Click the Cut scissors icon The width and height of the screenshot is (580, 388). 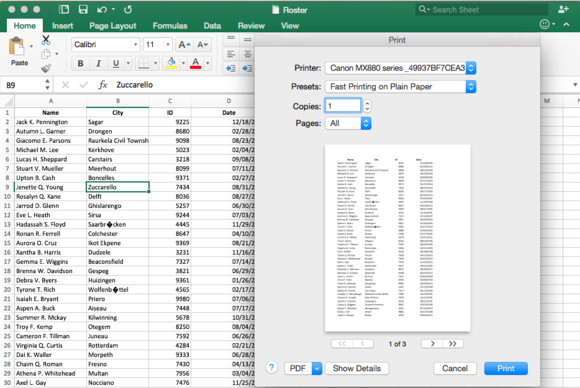(x=46, y=40)
